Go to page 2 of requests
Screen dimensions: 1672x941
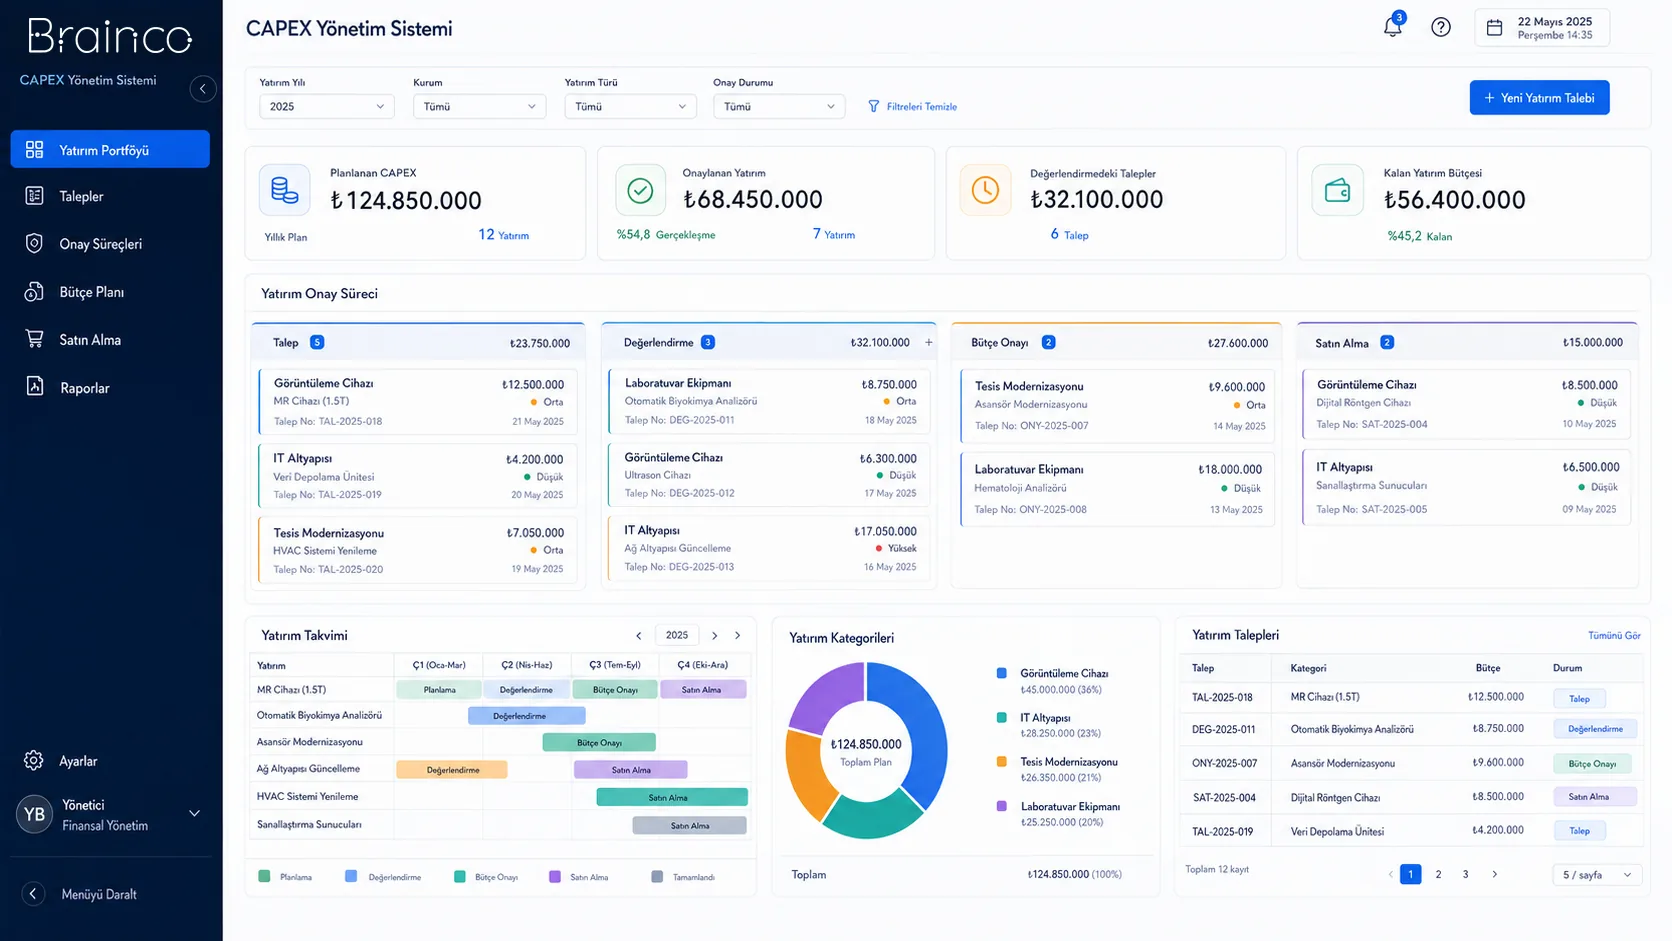click(x=1438, y=875)
